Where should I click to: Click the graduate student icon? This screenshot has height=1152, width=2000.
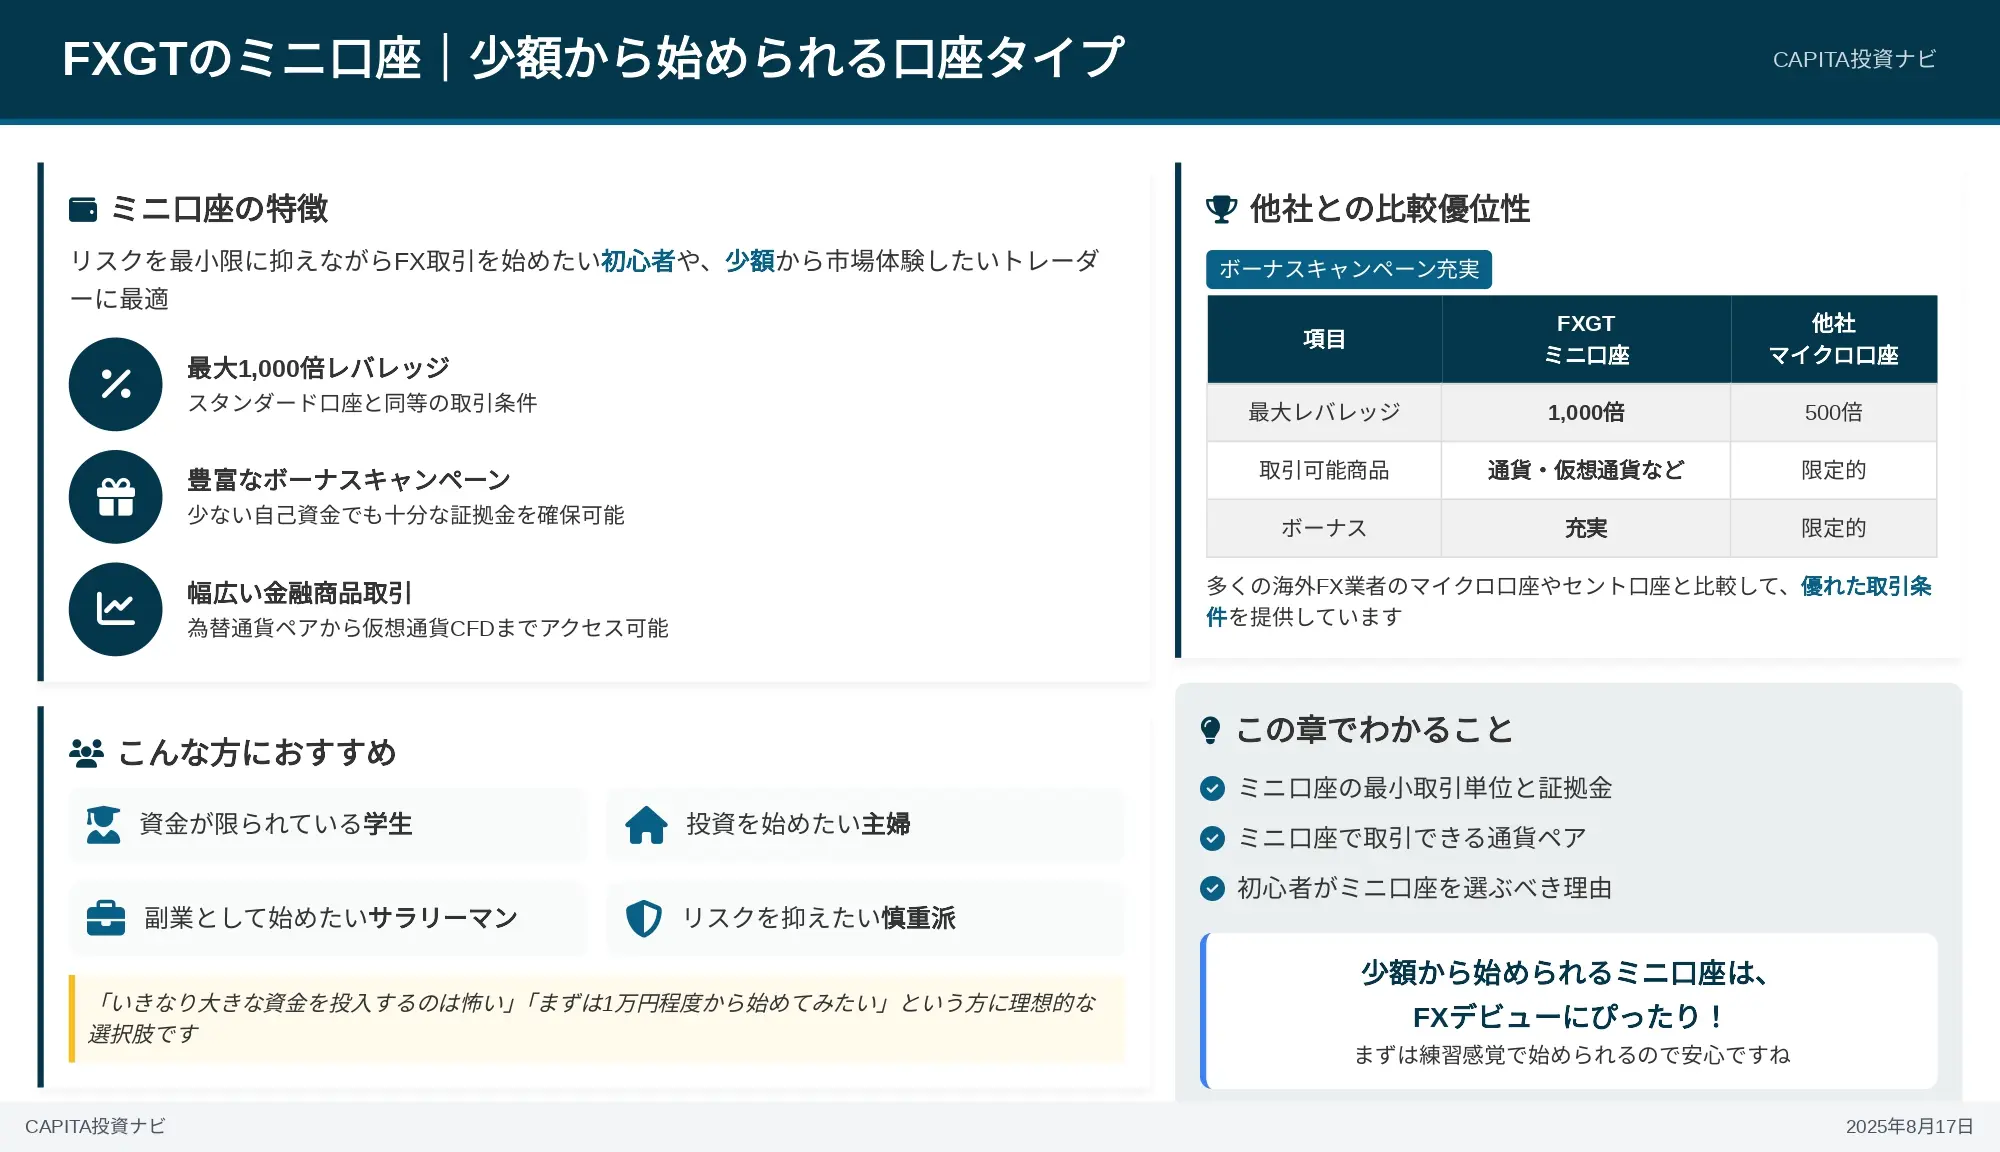[103, 824]
